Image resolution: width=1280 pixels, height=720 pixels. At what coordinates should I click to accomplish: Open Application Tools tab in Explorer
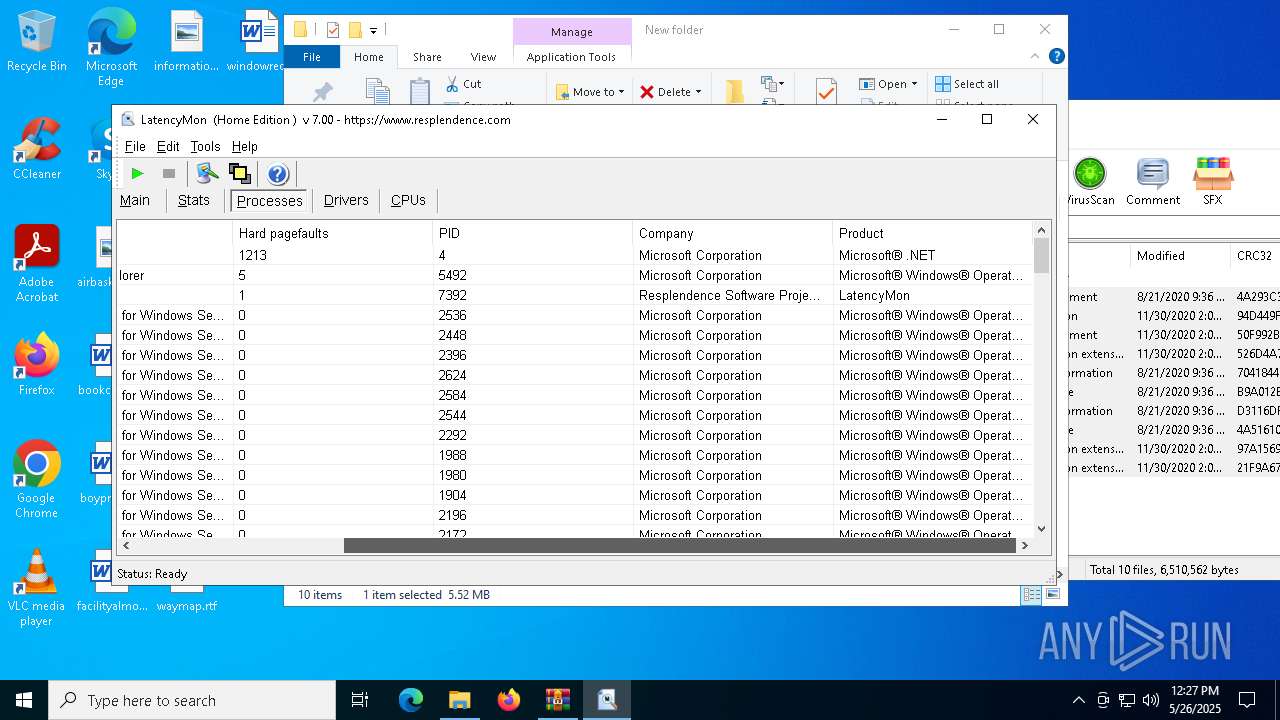[571, 57]
